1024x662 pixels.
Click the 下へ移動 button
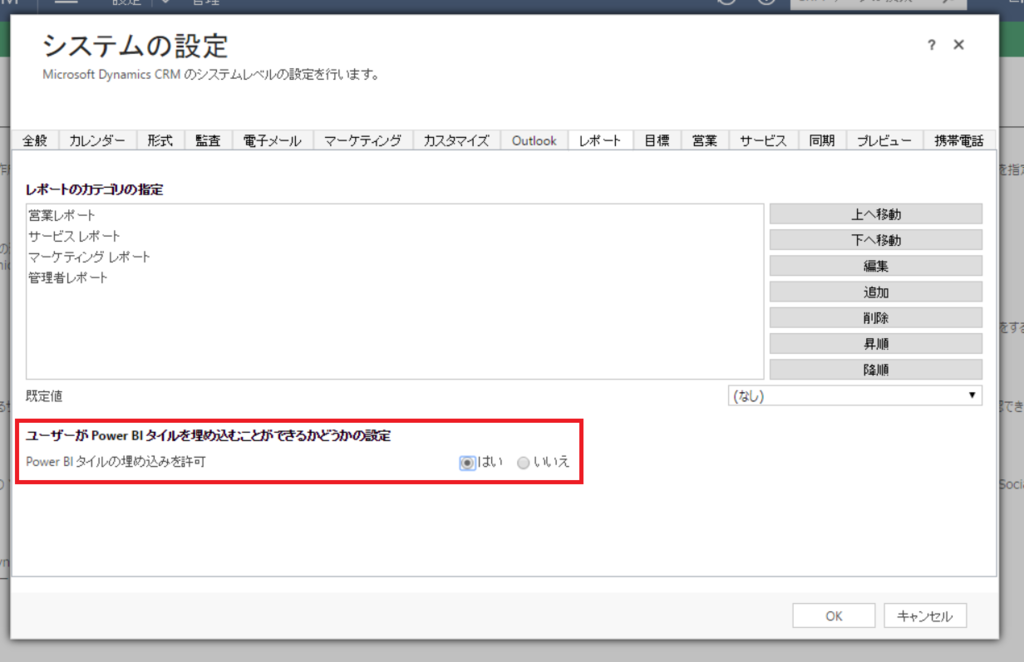pos(876,240)
